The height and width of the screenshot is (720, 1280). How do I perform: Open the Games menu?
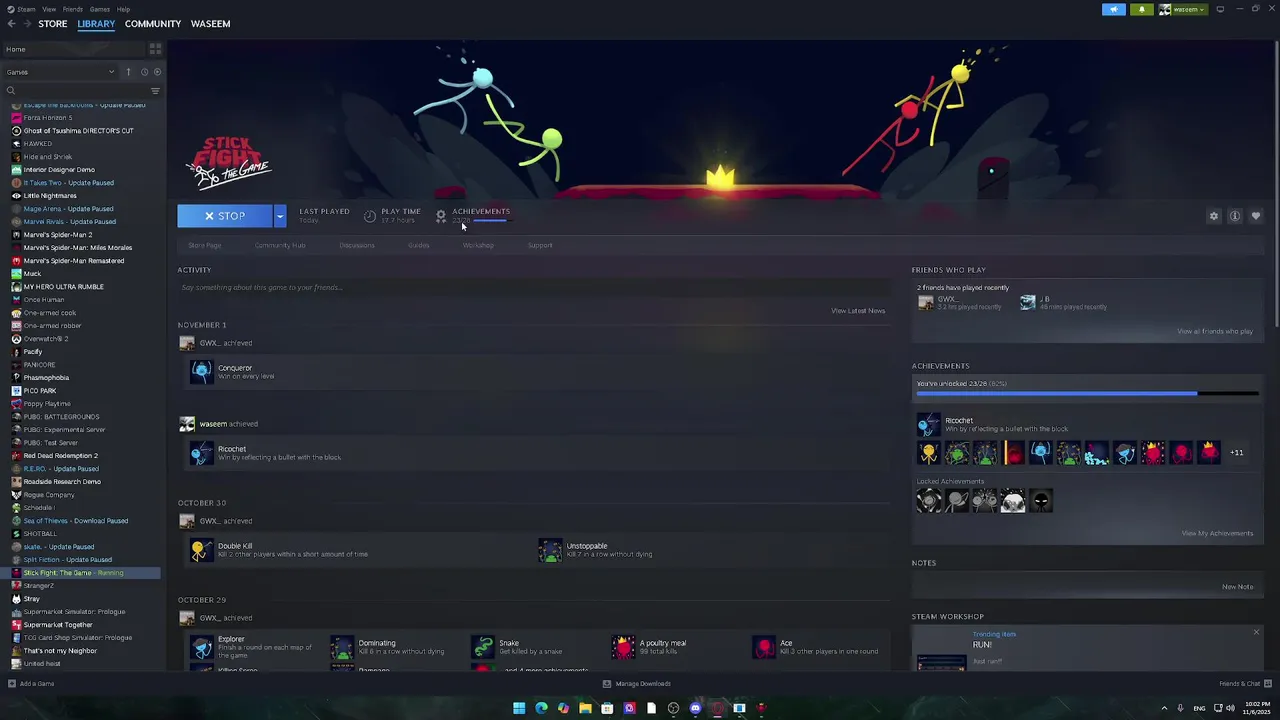[100, 9]
